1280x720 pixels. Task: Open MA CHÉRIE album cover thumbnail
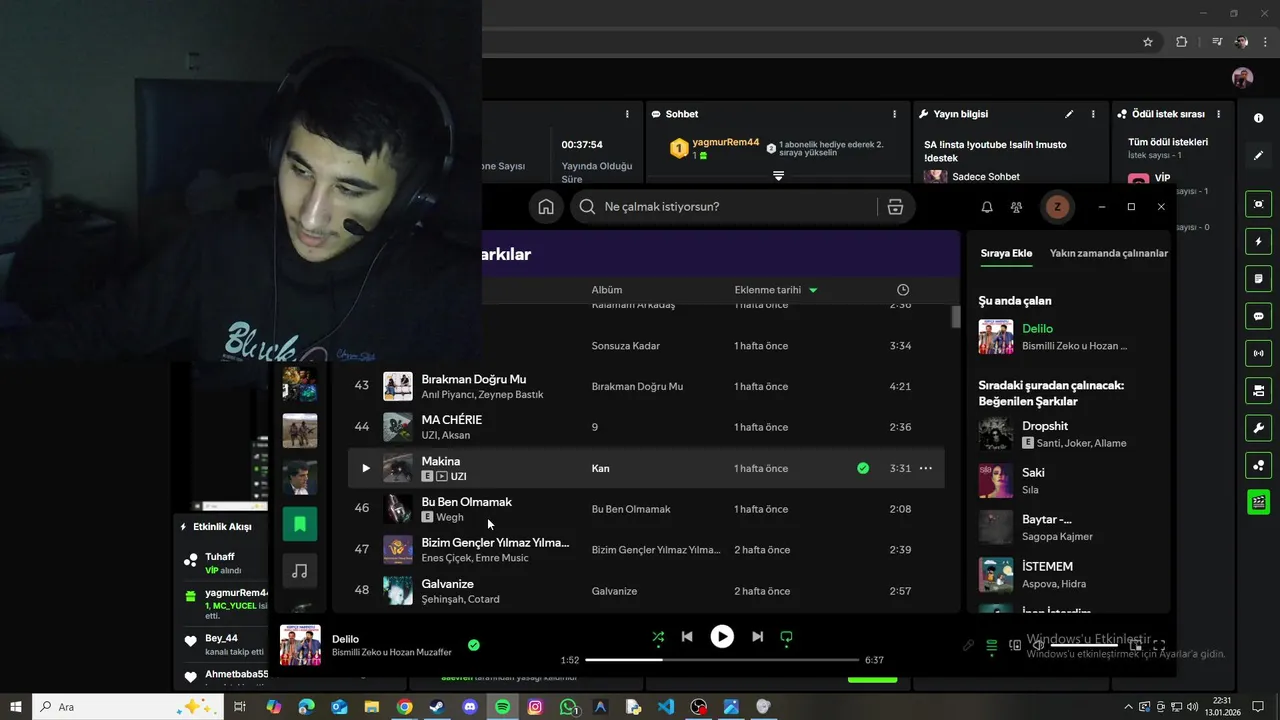[x=398, y=427]
